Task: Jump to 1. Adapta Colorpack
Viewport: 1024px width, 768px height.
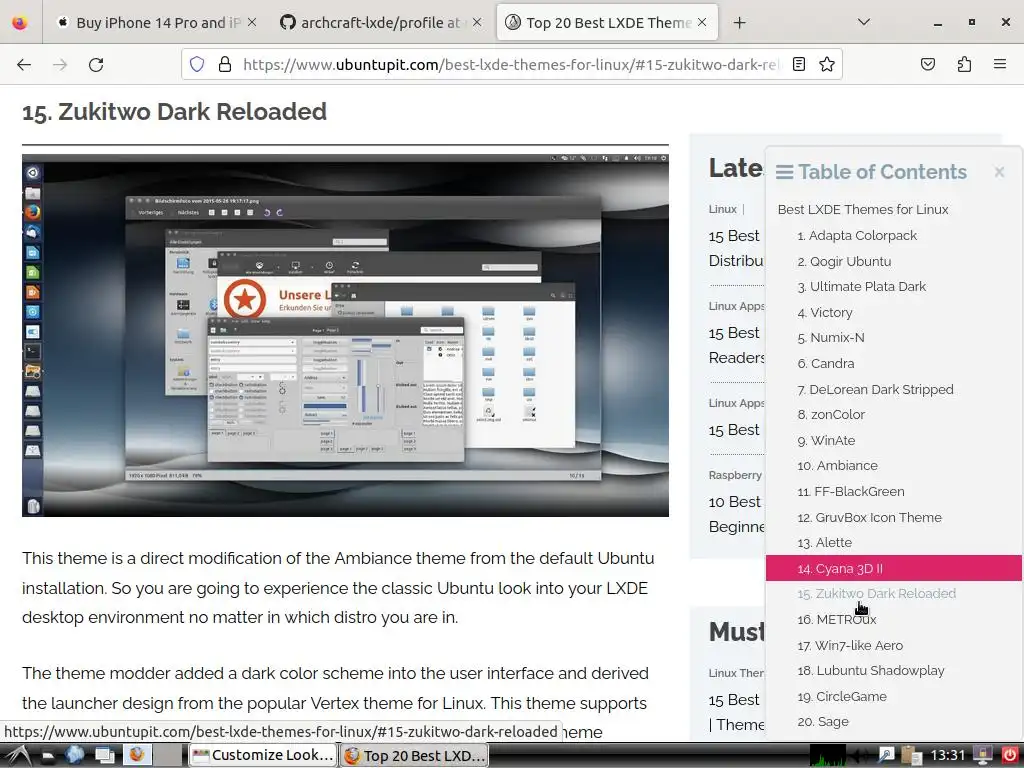Action: pos(857,235)
